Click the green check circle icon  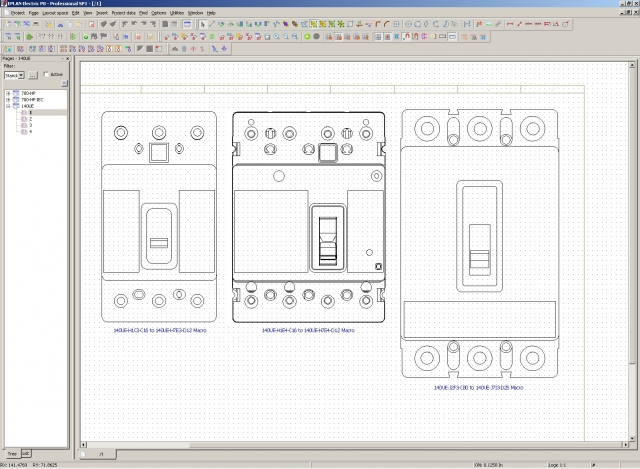(x=86, y=37)
